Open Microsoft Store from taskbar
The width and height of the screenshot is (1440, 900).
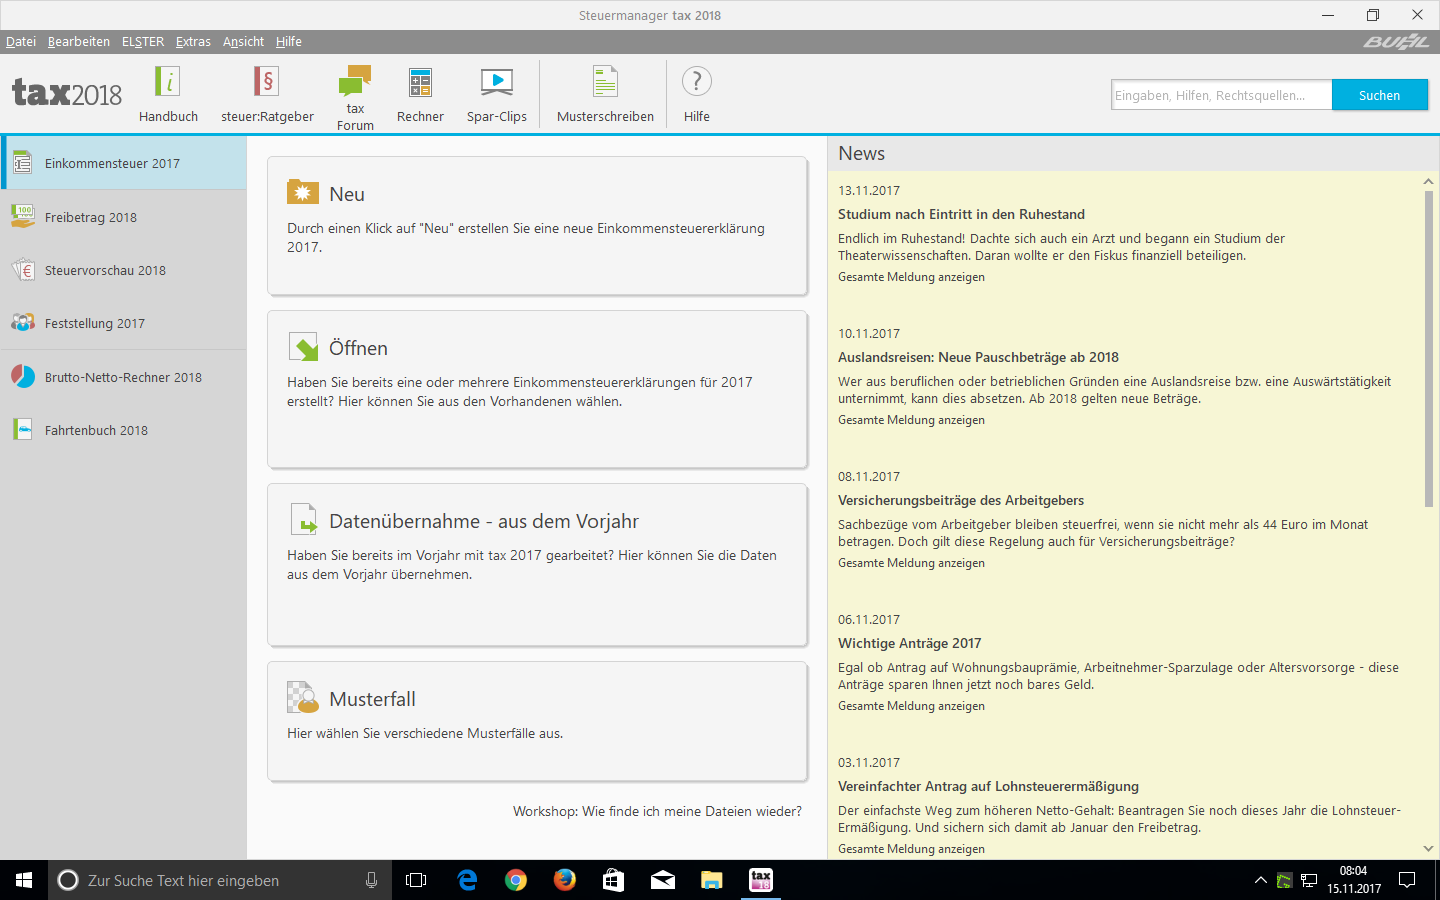pos(613,880)
